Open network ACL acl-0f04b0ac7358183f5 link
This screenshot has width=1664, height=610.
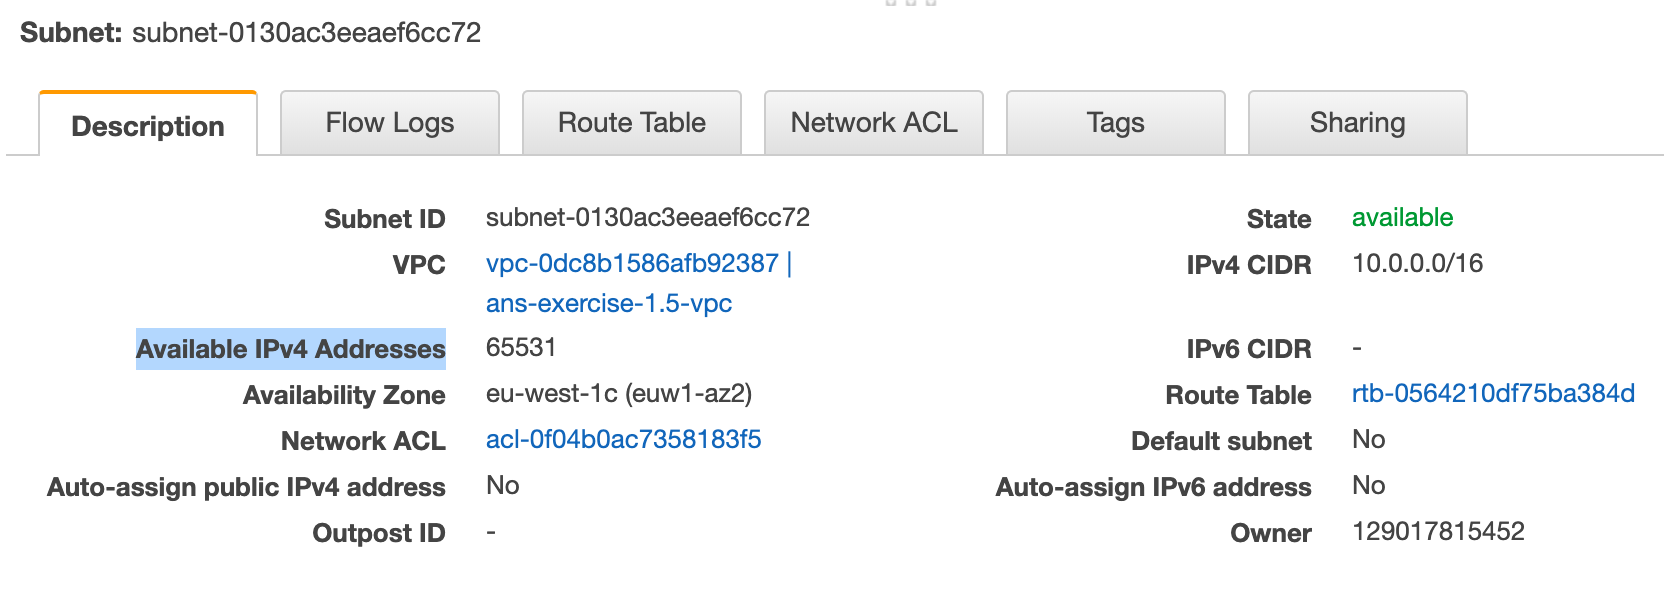(624, 440)
